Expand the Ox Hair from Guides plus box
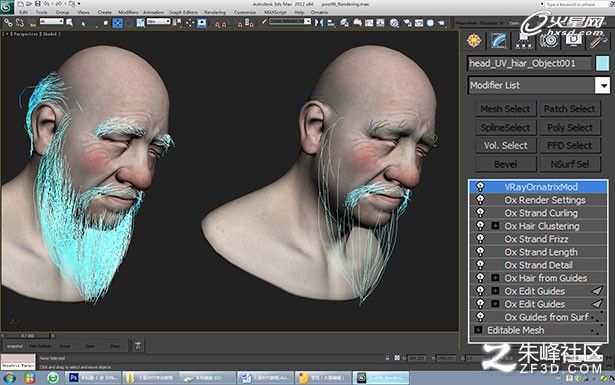 pyautogui.click(x=495, y=278)
